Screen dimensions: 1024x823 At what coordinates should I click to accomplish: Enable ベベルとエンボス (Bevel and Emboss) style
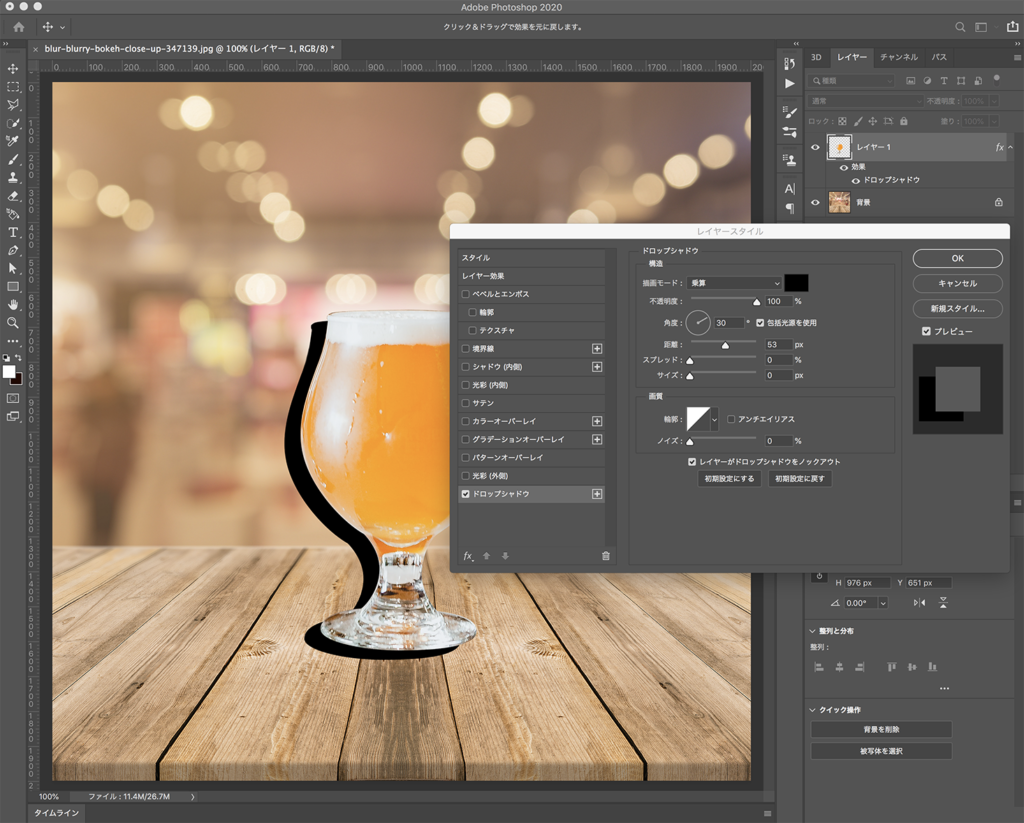[466, 295]
